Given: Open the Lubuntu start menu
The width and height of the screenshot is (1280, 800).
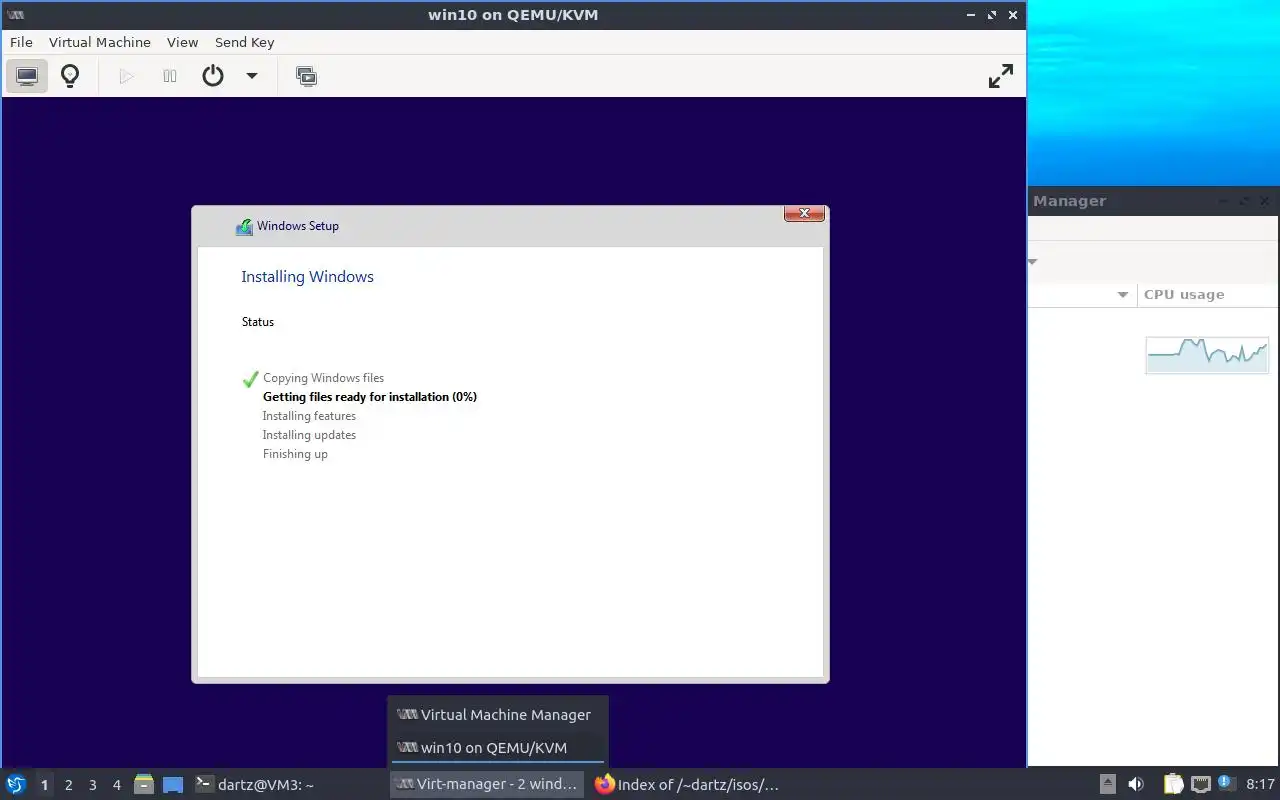Looking at the screenshot, I should (x=16, y=784).
